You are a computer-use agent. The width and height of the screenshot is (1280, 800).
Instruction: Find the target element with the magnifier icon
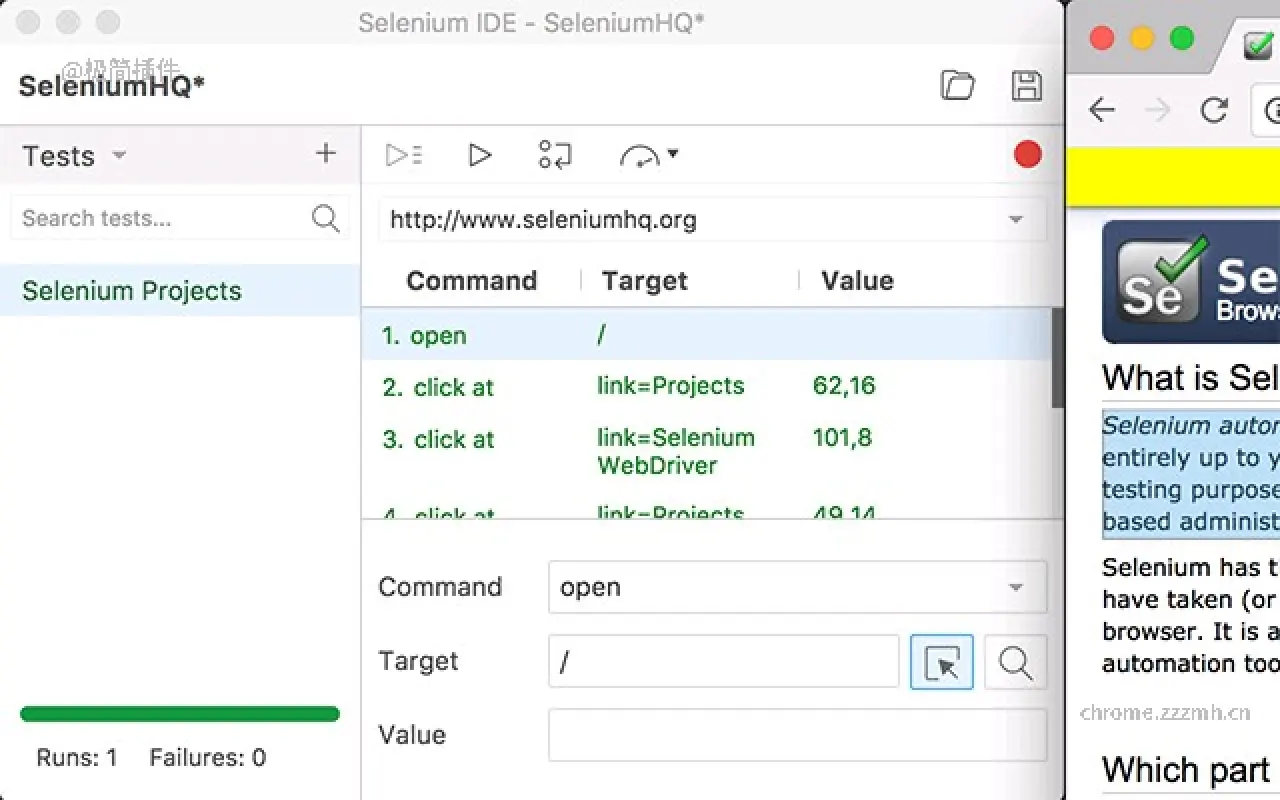coord(1016,662)
